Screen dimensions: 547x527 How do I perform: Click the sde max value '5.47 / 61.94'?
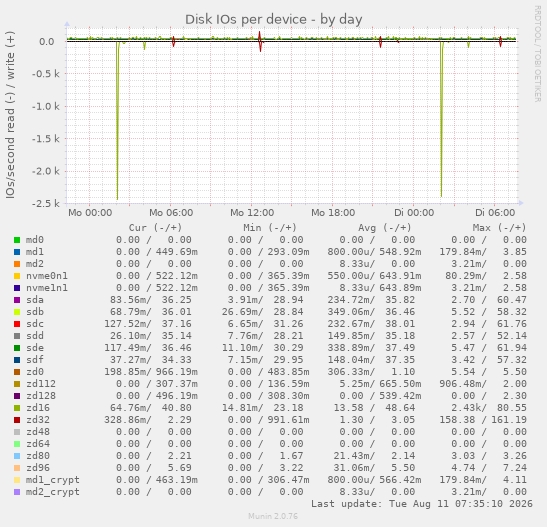point(489,348)
